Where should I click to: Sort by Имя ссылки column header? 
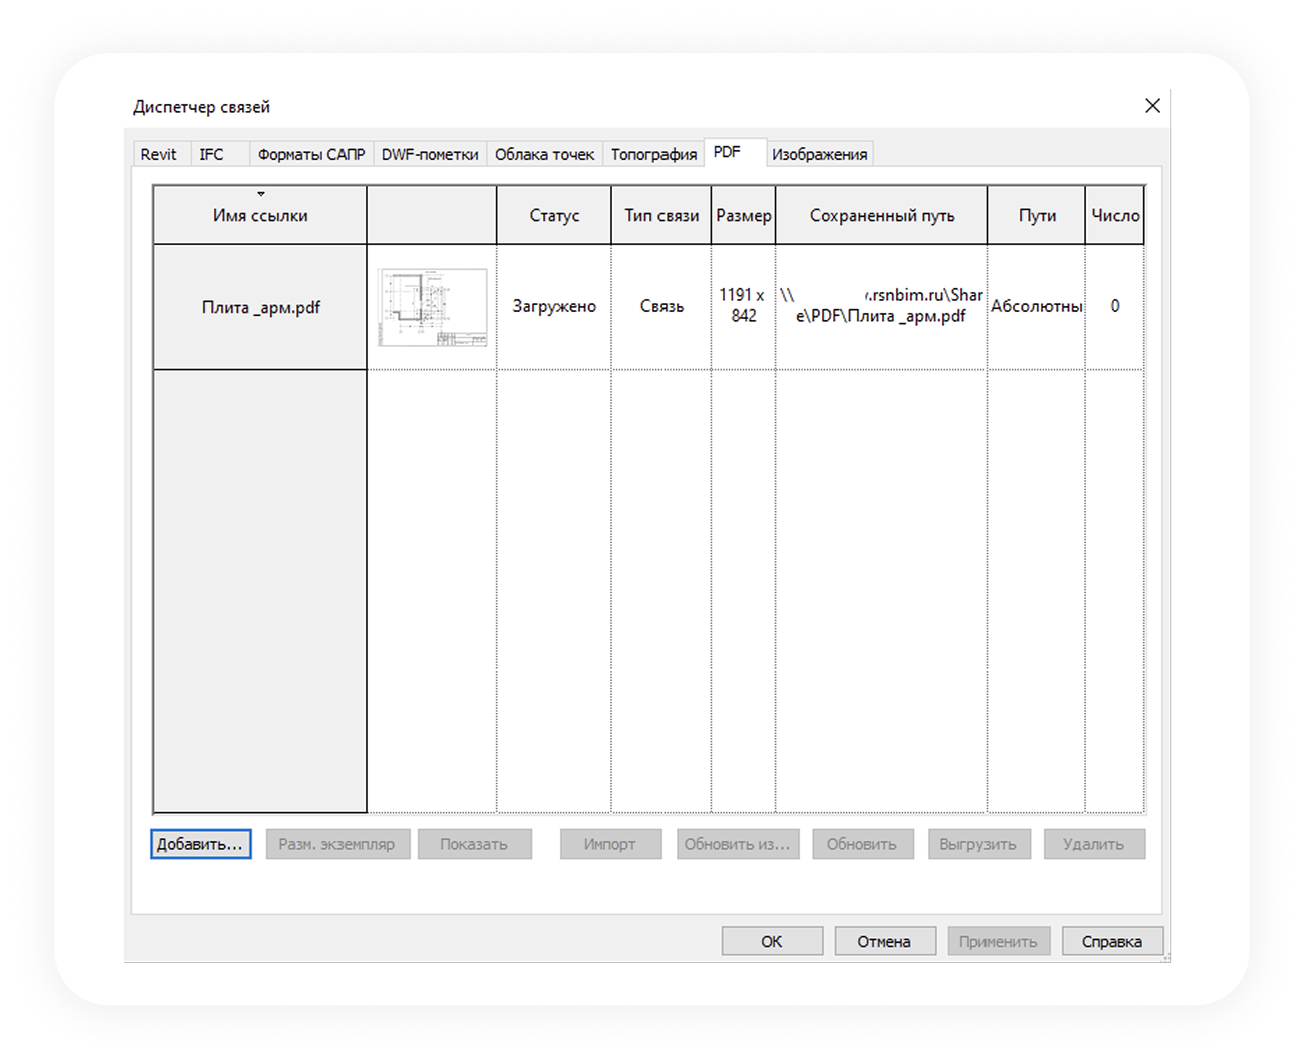pyautogui.click(x=260, y=215)
